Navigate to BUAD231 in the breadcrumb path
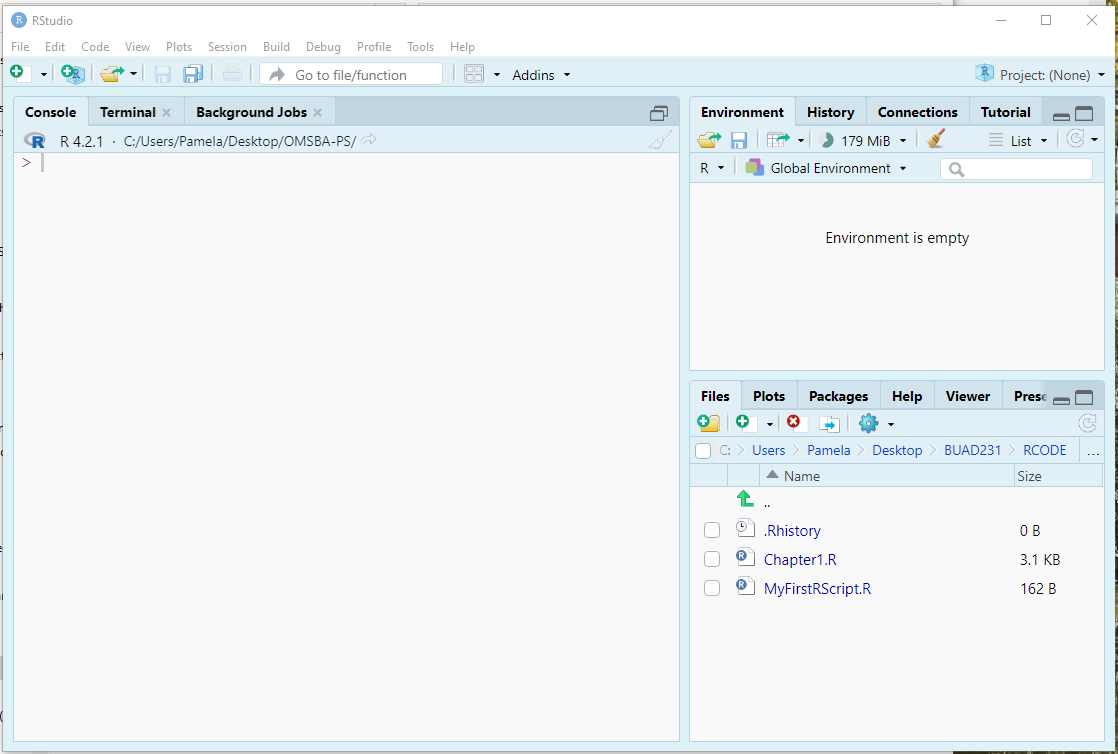1118x754 pixels. [973, 450]
